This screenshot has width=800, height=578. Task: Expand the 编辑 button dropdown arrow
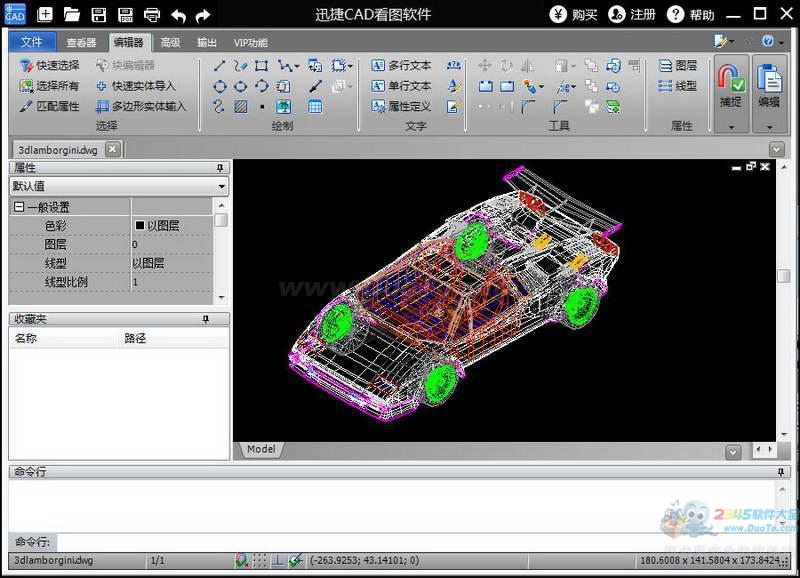tap(768, 127)
